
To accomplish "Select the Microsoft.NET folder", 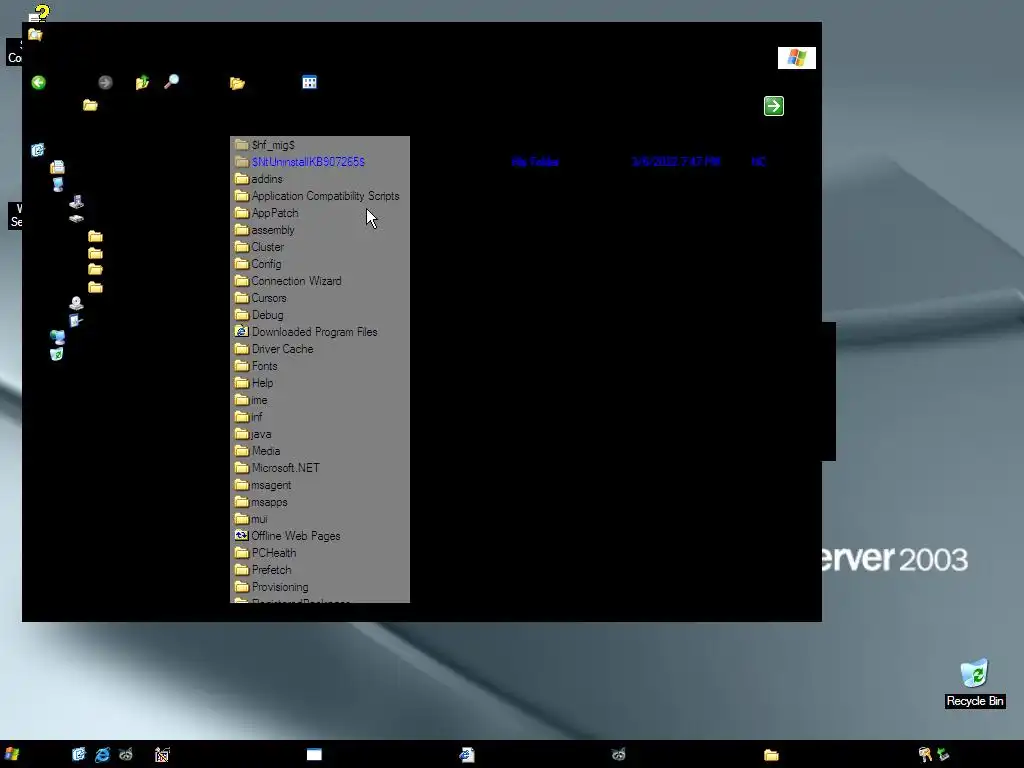I will point(278,468).
